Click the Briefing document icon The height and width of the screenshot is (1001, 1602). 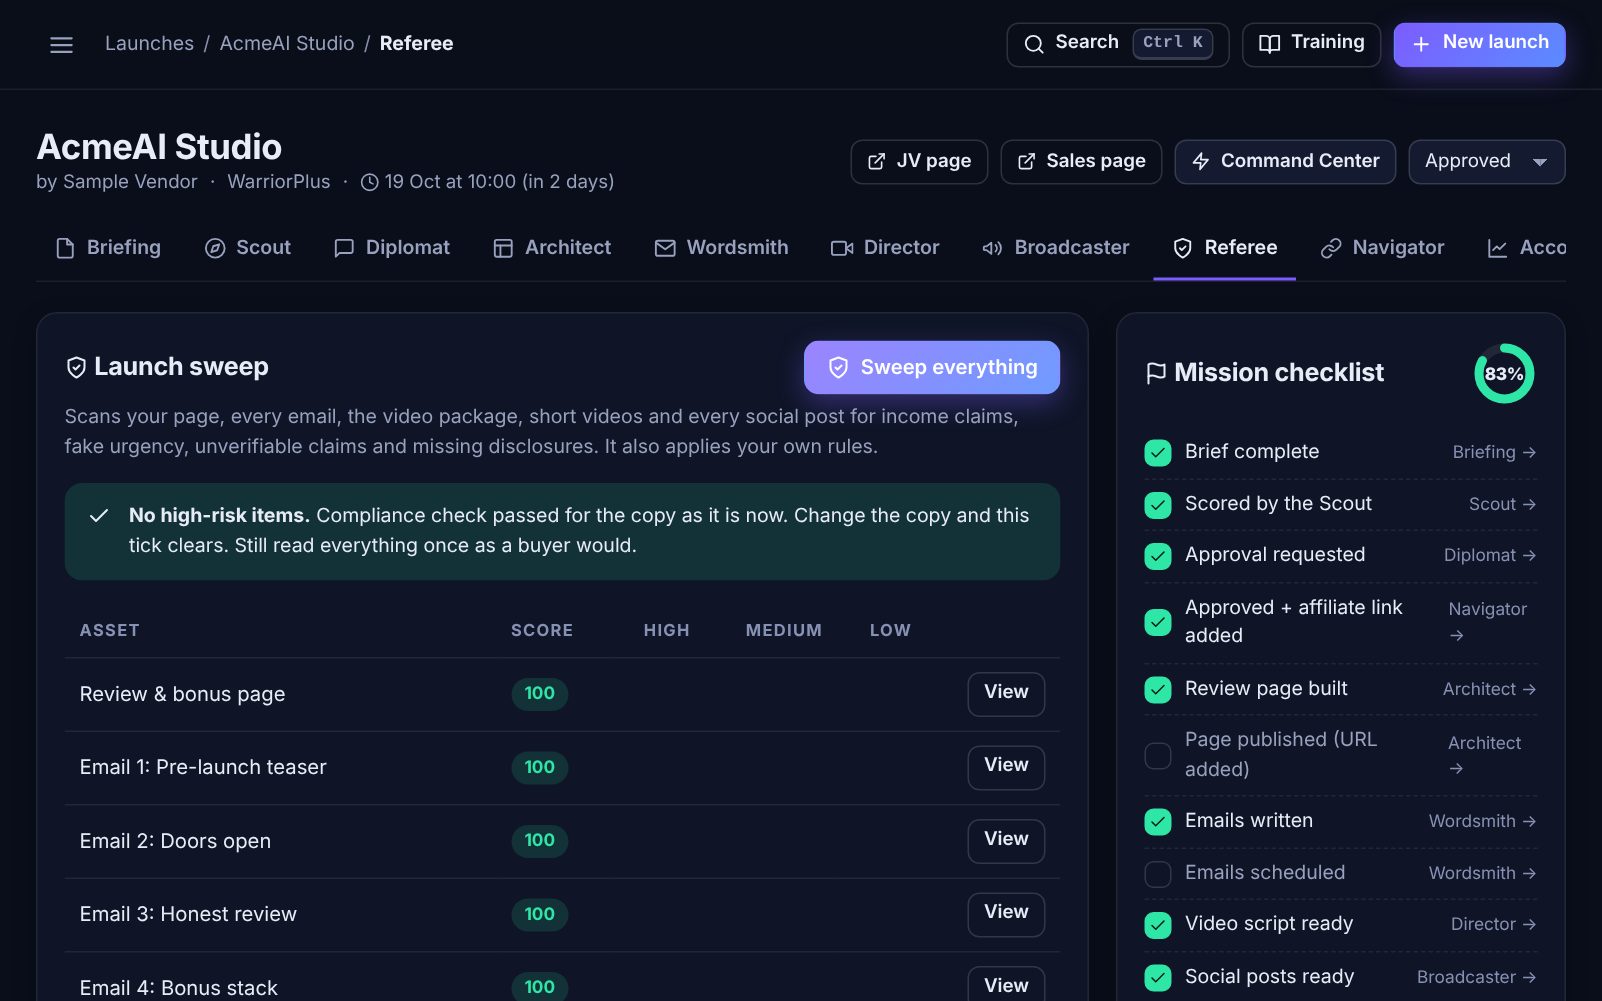point(65,248)
